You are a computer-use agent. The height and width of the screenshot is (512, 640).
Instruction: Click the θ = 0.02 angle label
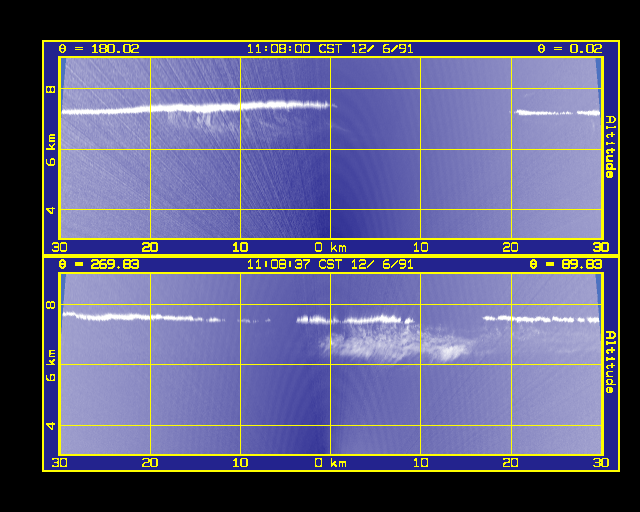click(x=569, y=49)
